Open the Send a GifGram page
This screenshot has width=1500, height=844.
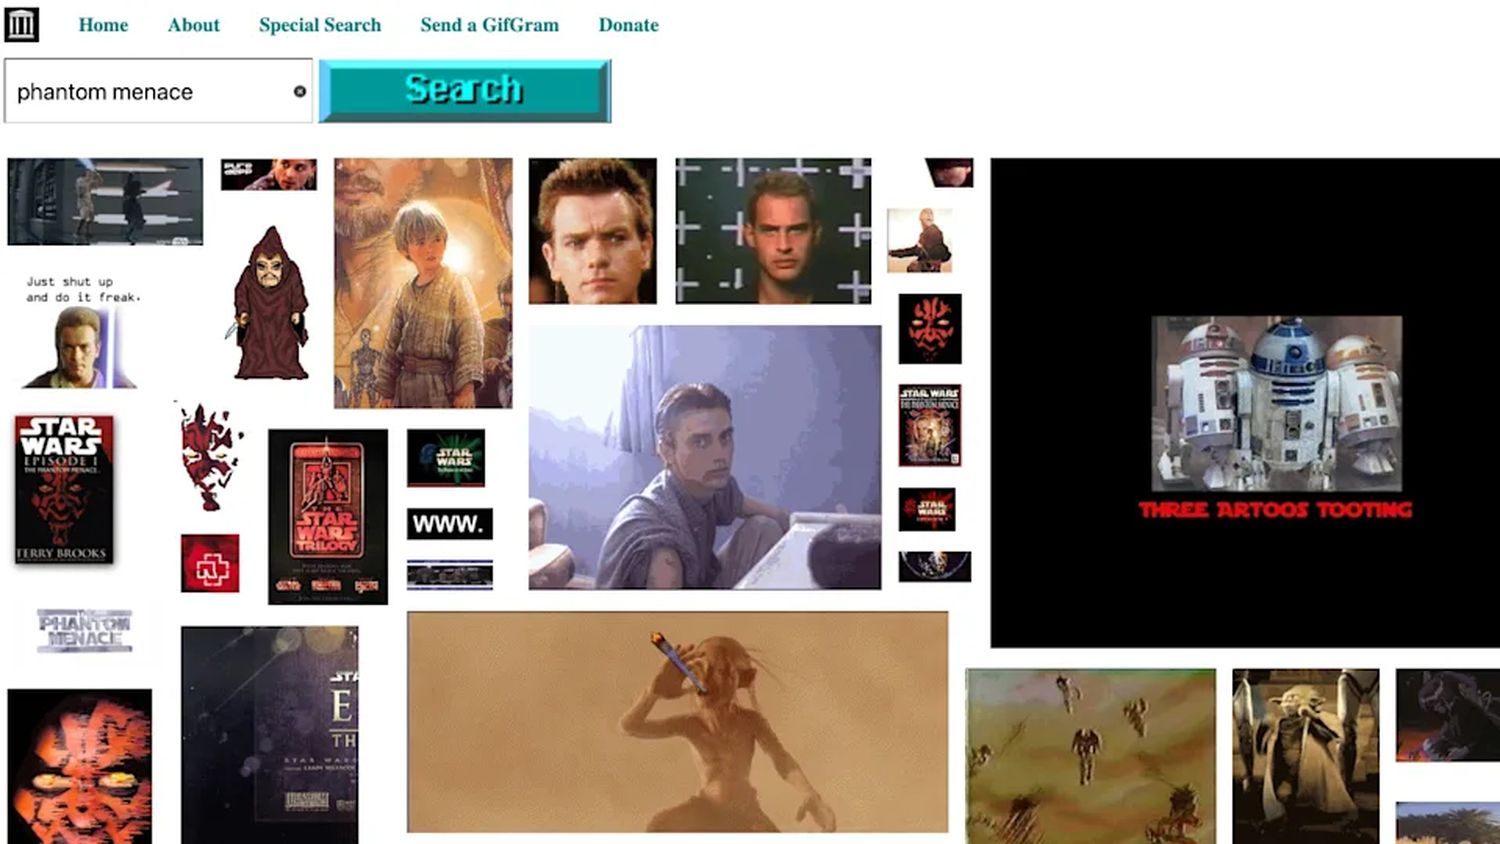489,25
